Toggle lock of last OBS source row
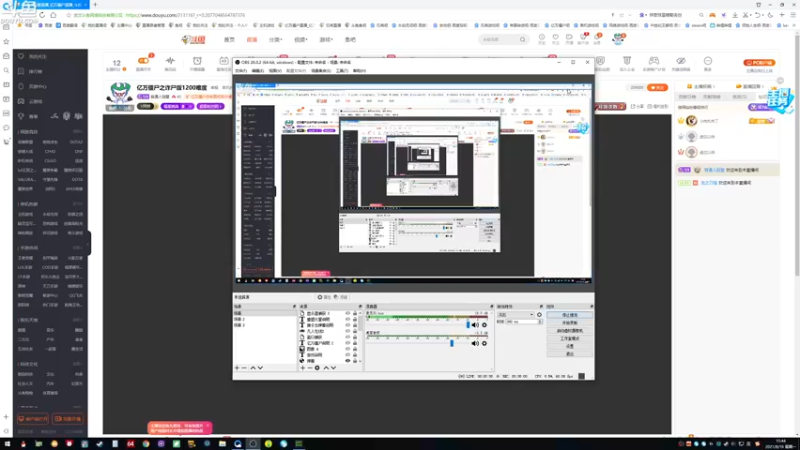800x450 pixels. click(x=355, y=361)
